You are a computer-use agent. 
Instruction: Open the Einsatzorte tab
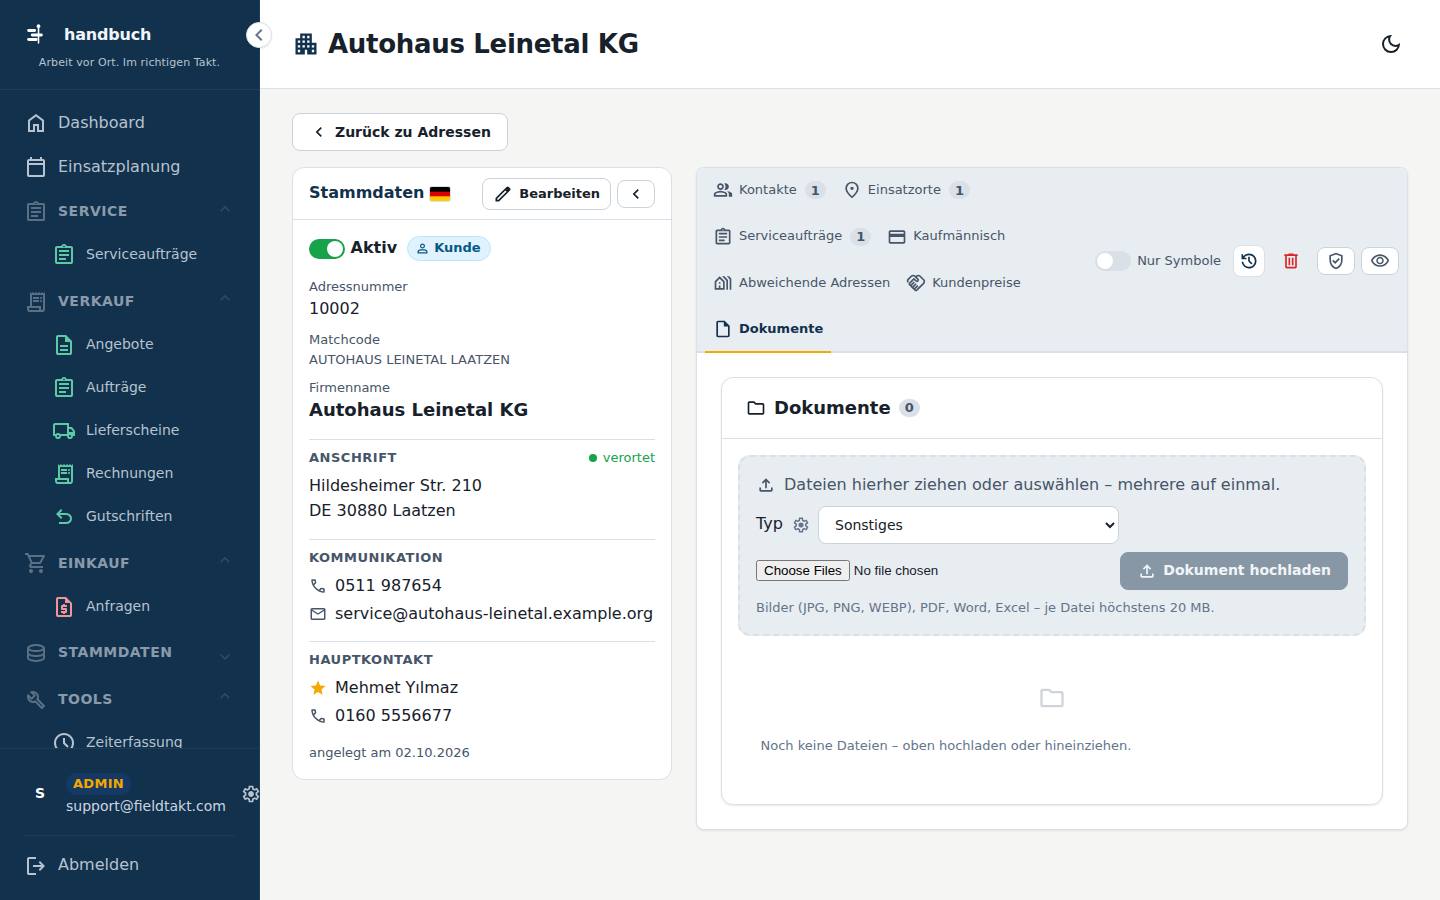pyautogui.click(x=906, y=190)
